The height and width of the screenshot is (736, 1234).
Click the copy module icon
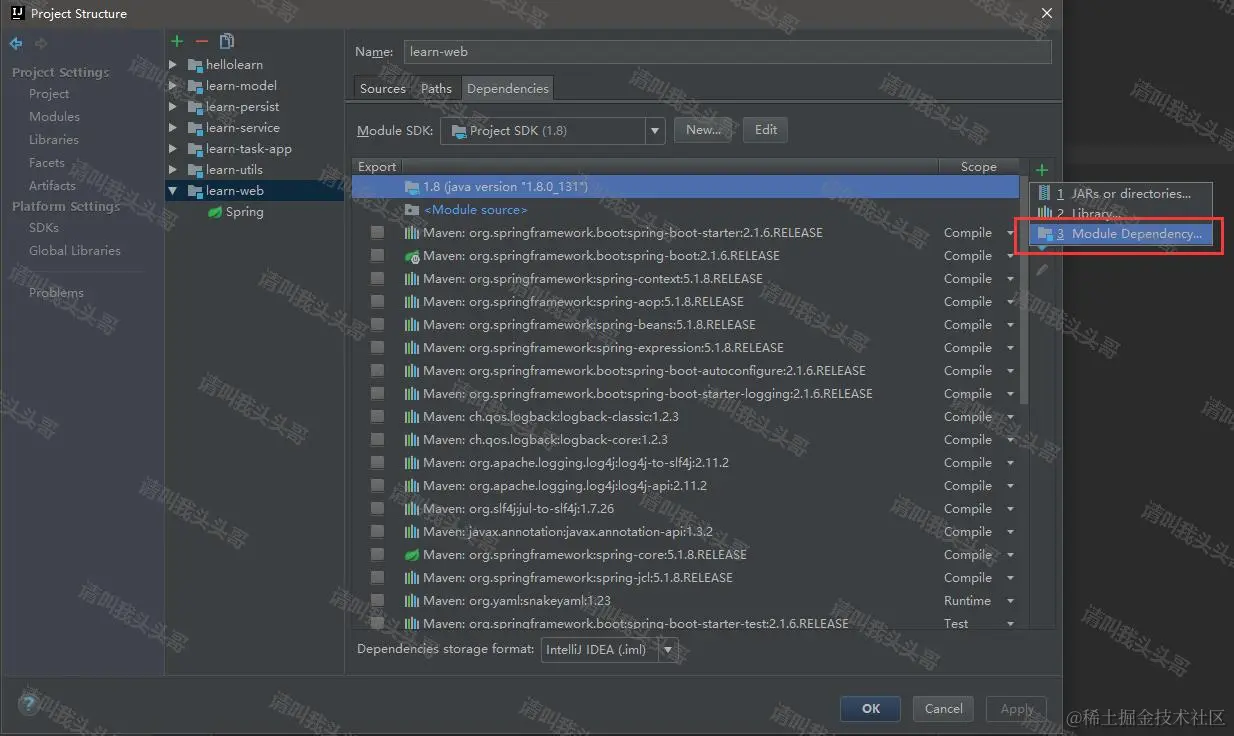(x=226, y=41)
